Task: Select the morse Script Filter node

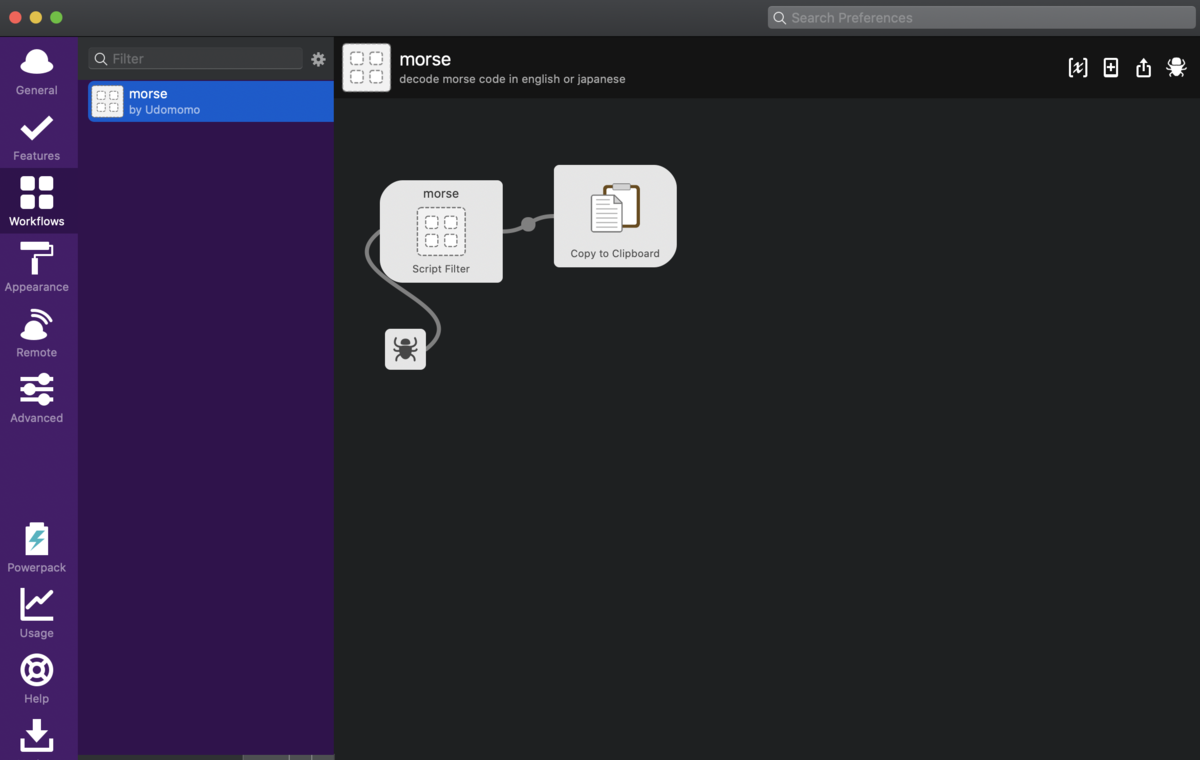Action: (441, 231)
